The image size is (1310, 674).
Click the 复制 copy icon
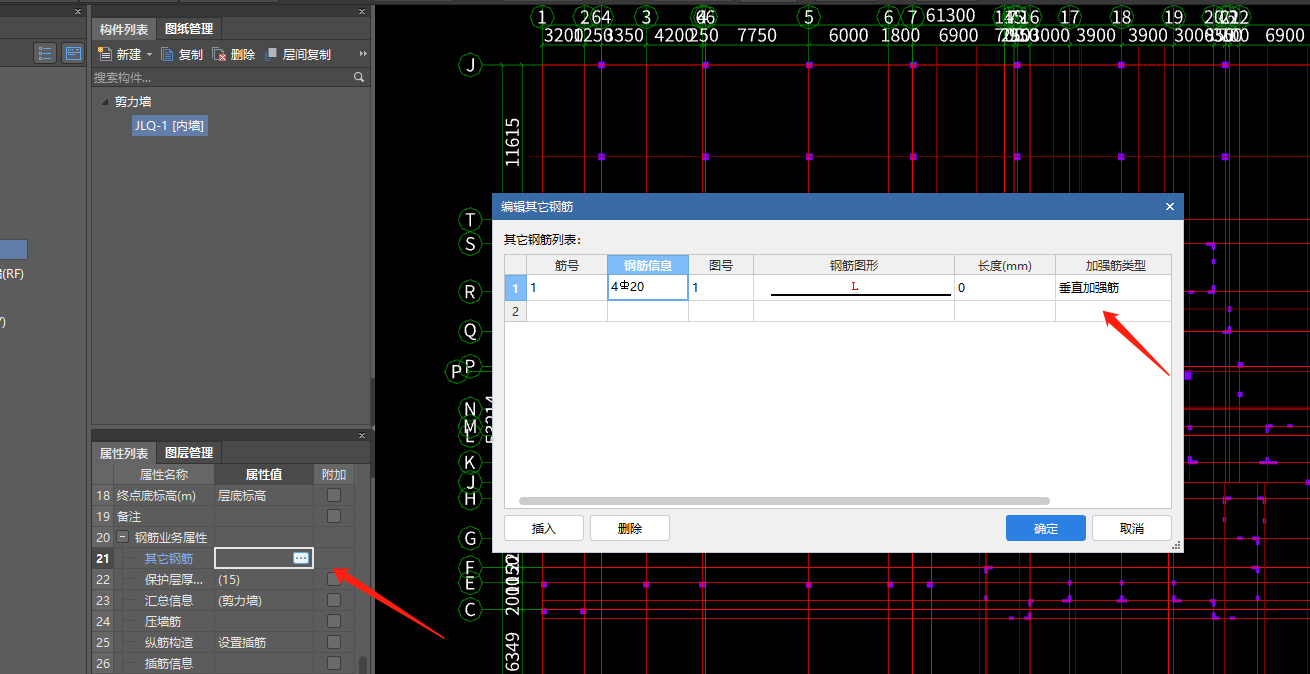click(167, 55)
